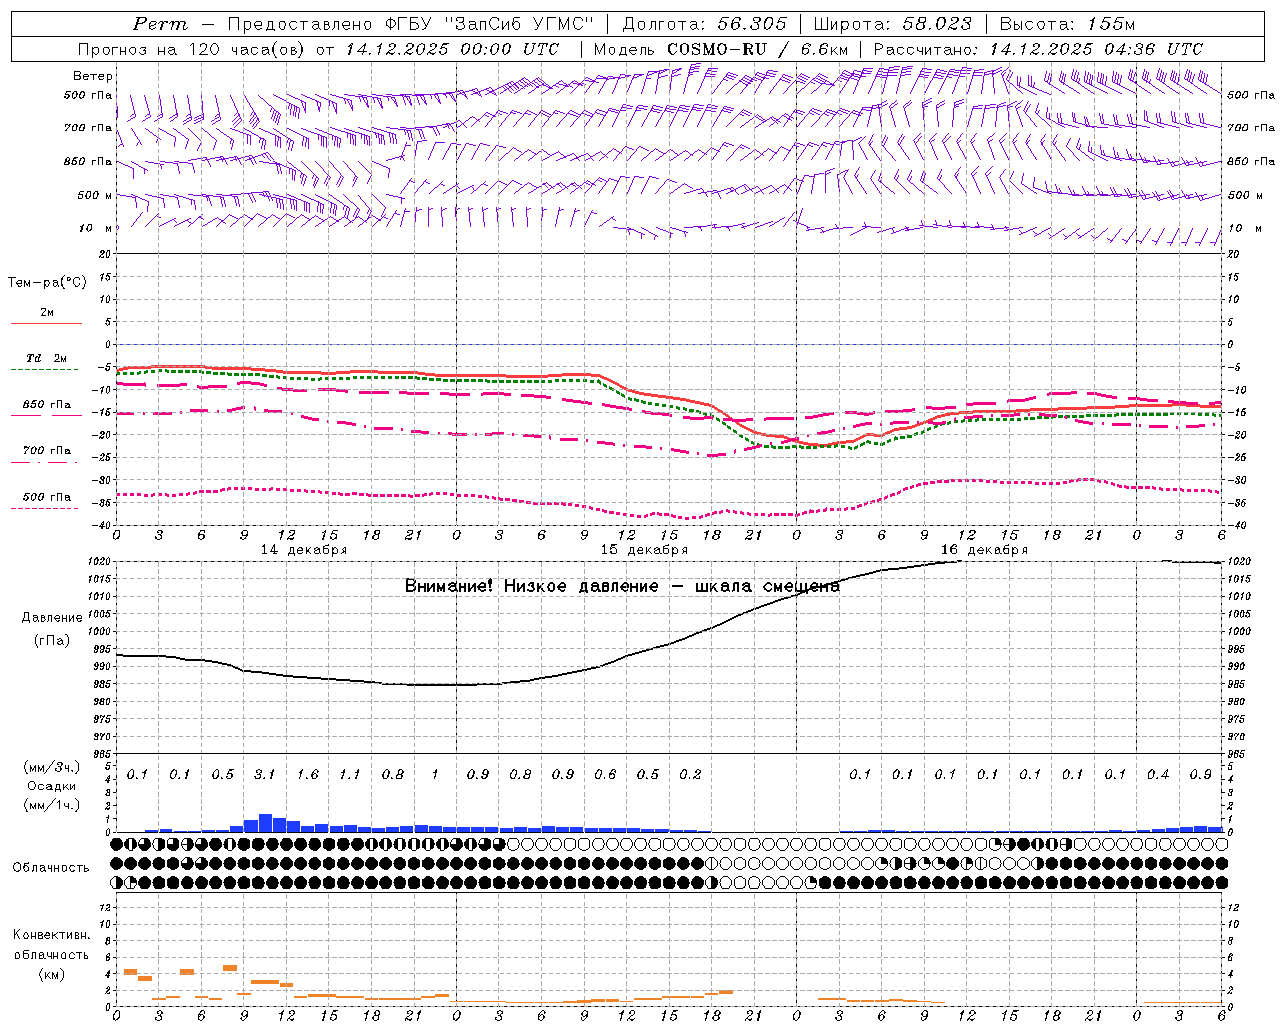Viewport: 1280px width, 1024px height.
Task: Click the forecast start time "00:00 UTC"
Action: [x=510, y=49]
